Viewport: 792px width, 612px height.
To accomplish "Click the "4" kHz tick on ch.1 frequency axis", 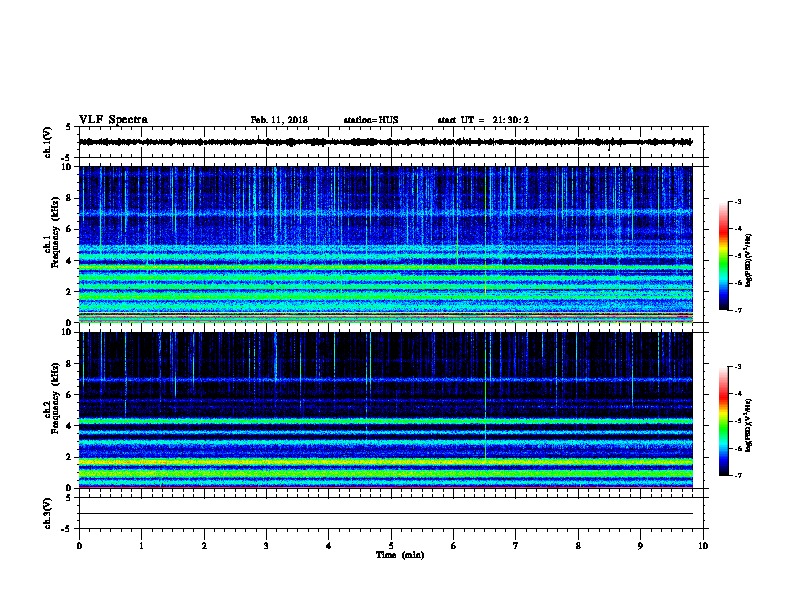I will tap(69, 261).
